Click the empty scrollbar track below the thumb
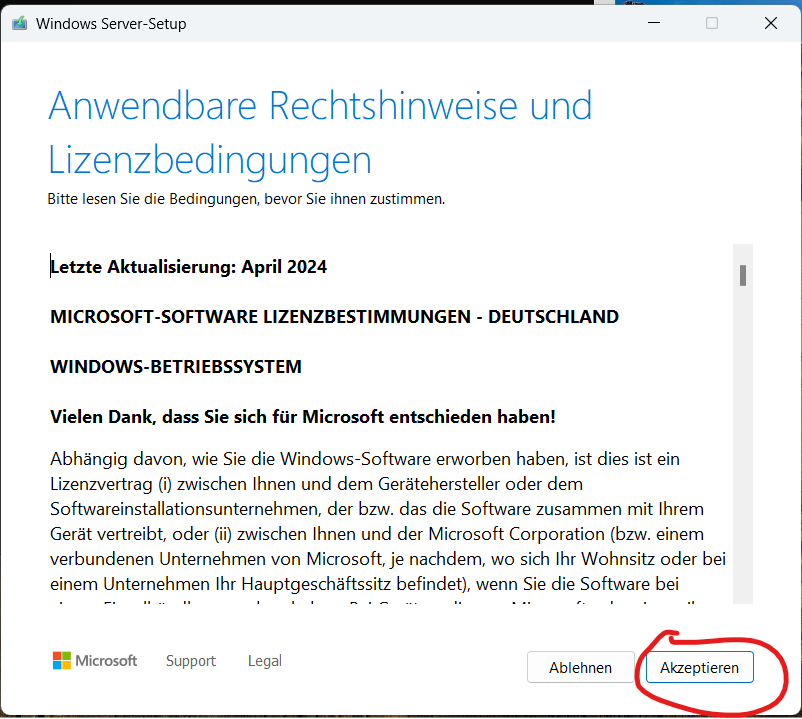 tap(743, 450)
